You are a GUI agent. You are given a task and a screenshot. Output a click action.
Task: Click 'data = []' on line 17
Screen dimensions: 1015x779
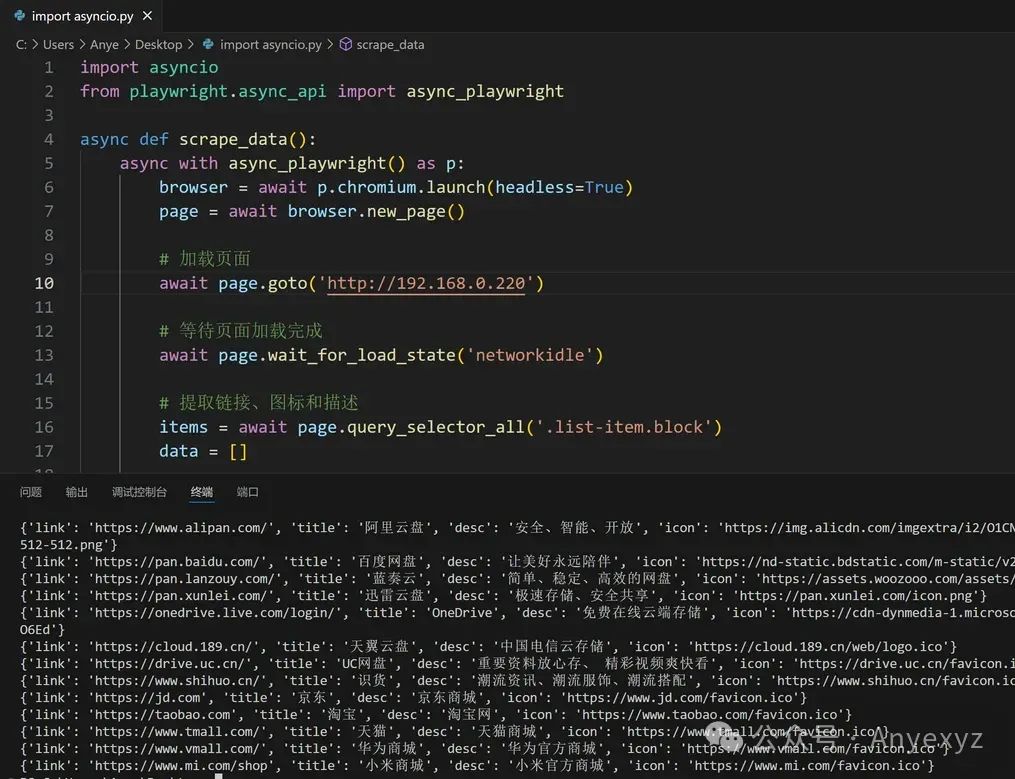coord(203,451)
